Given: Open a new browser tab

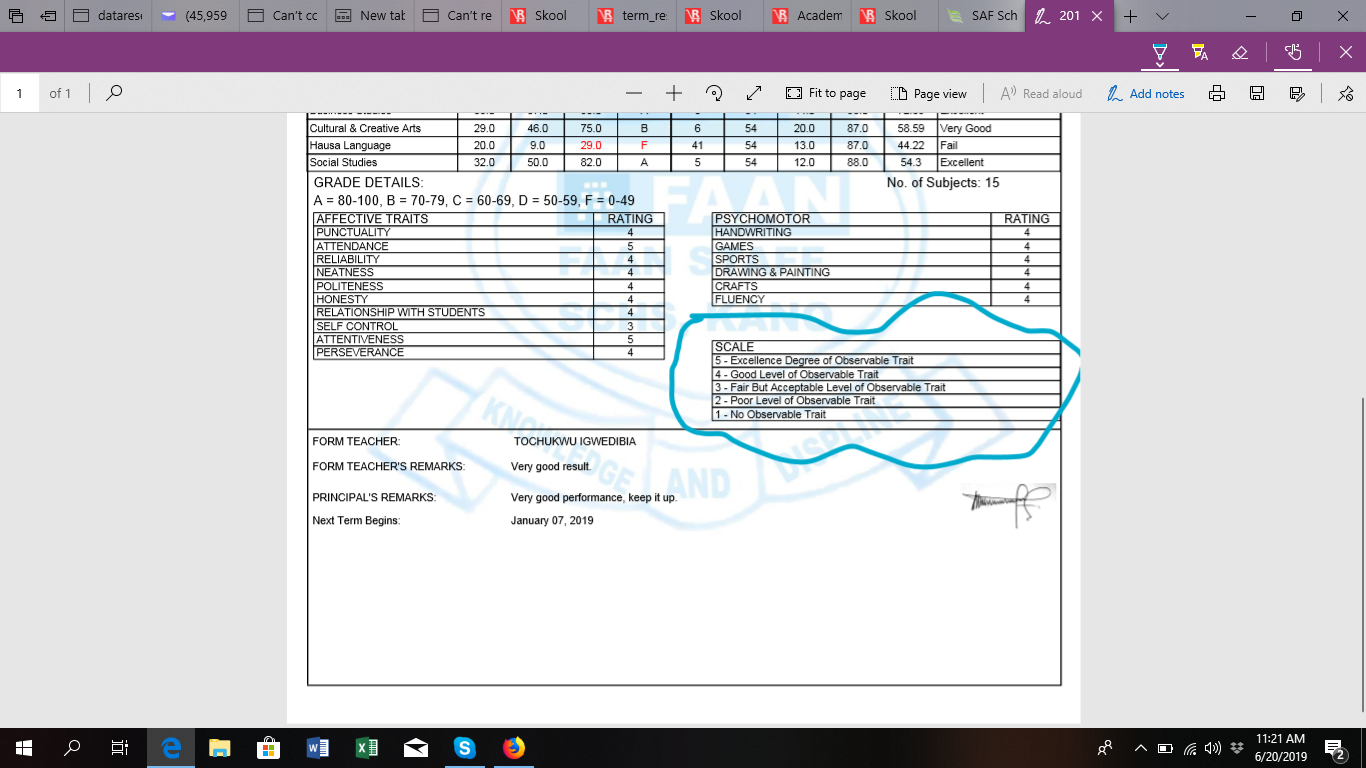Looking at the screenshot, I should (x=1130, y=16).
